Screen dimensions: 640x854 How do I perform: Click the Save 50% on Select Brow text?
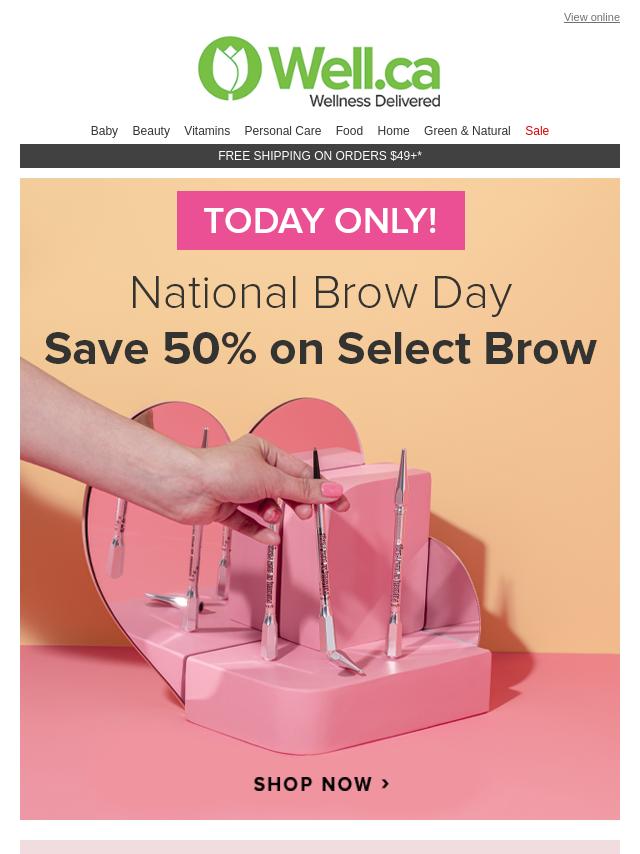click(x=320, y=349)
